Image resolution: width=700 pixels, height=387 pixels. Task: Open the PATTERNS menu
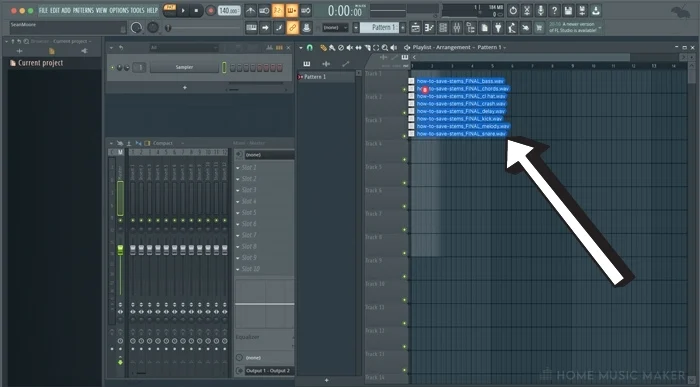[x=83, y=10]
